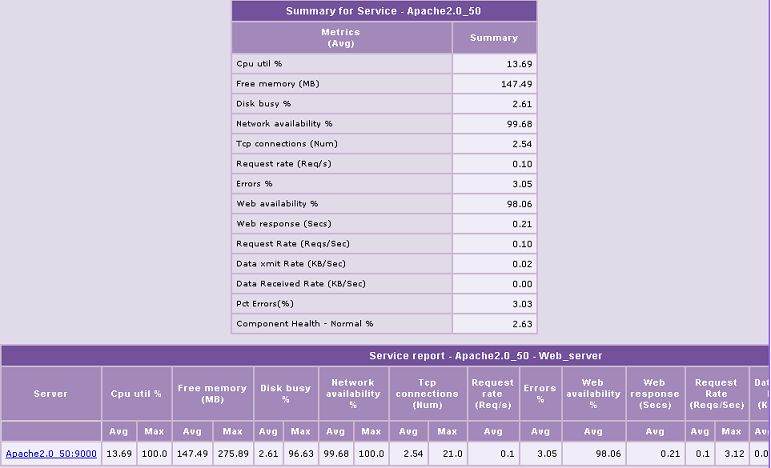Click 'Max' subheader under Tcp connections (Num)
Image resolution: width=771 pixels, height=468 pixels.
click(x=447, y=431)
